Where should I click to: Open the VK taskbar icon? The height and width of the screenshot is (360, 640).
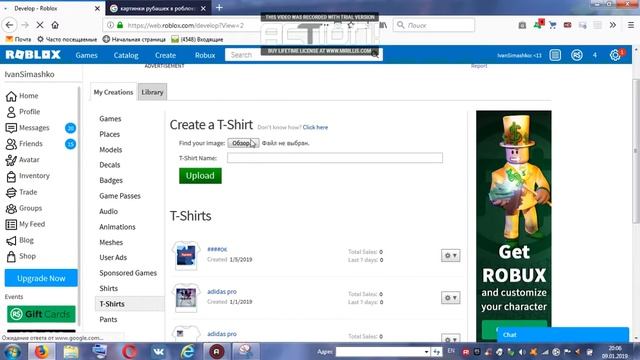[158, 351]
